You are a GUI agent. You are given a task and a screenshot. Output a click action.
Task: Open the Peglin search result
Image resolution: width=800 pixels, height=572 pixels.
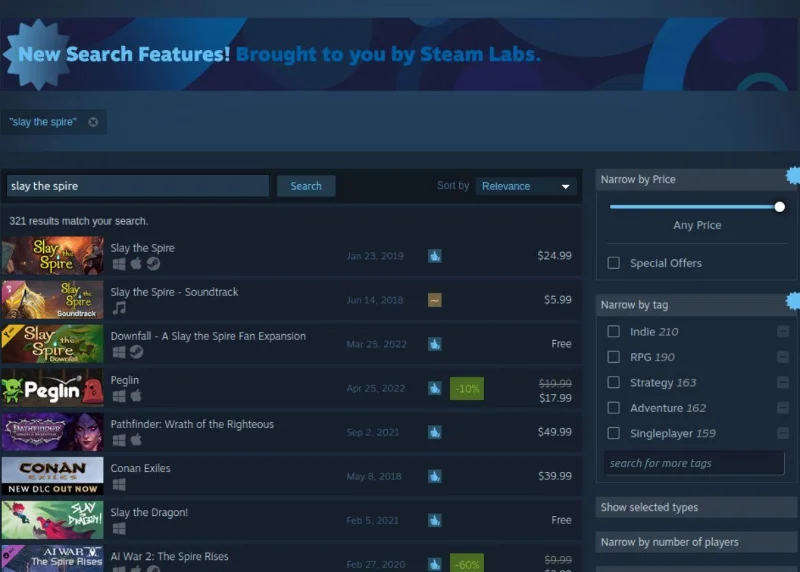point(291,388)
